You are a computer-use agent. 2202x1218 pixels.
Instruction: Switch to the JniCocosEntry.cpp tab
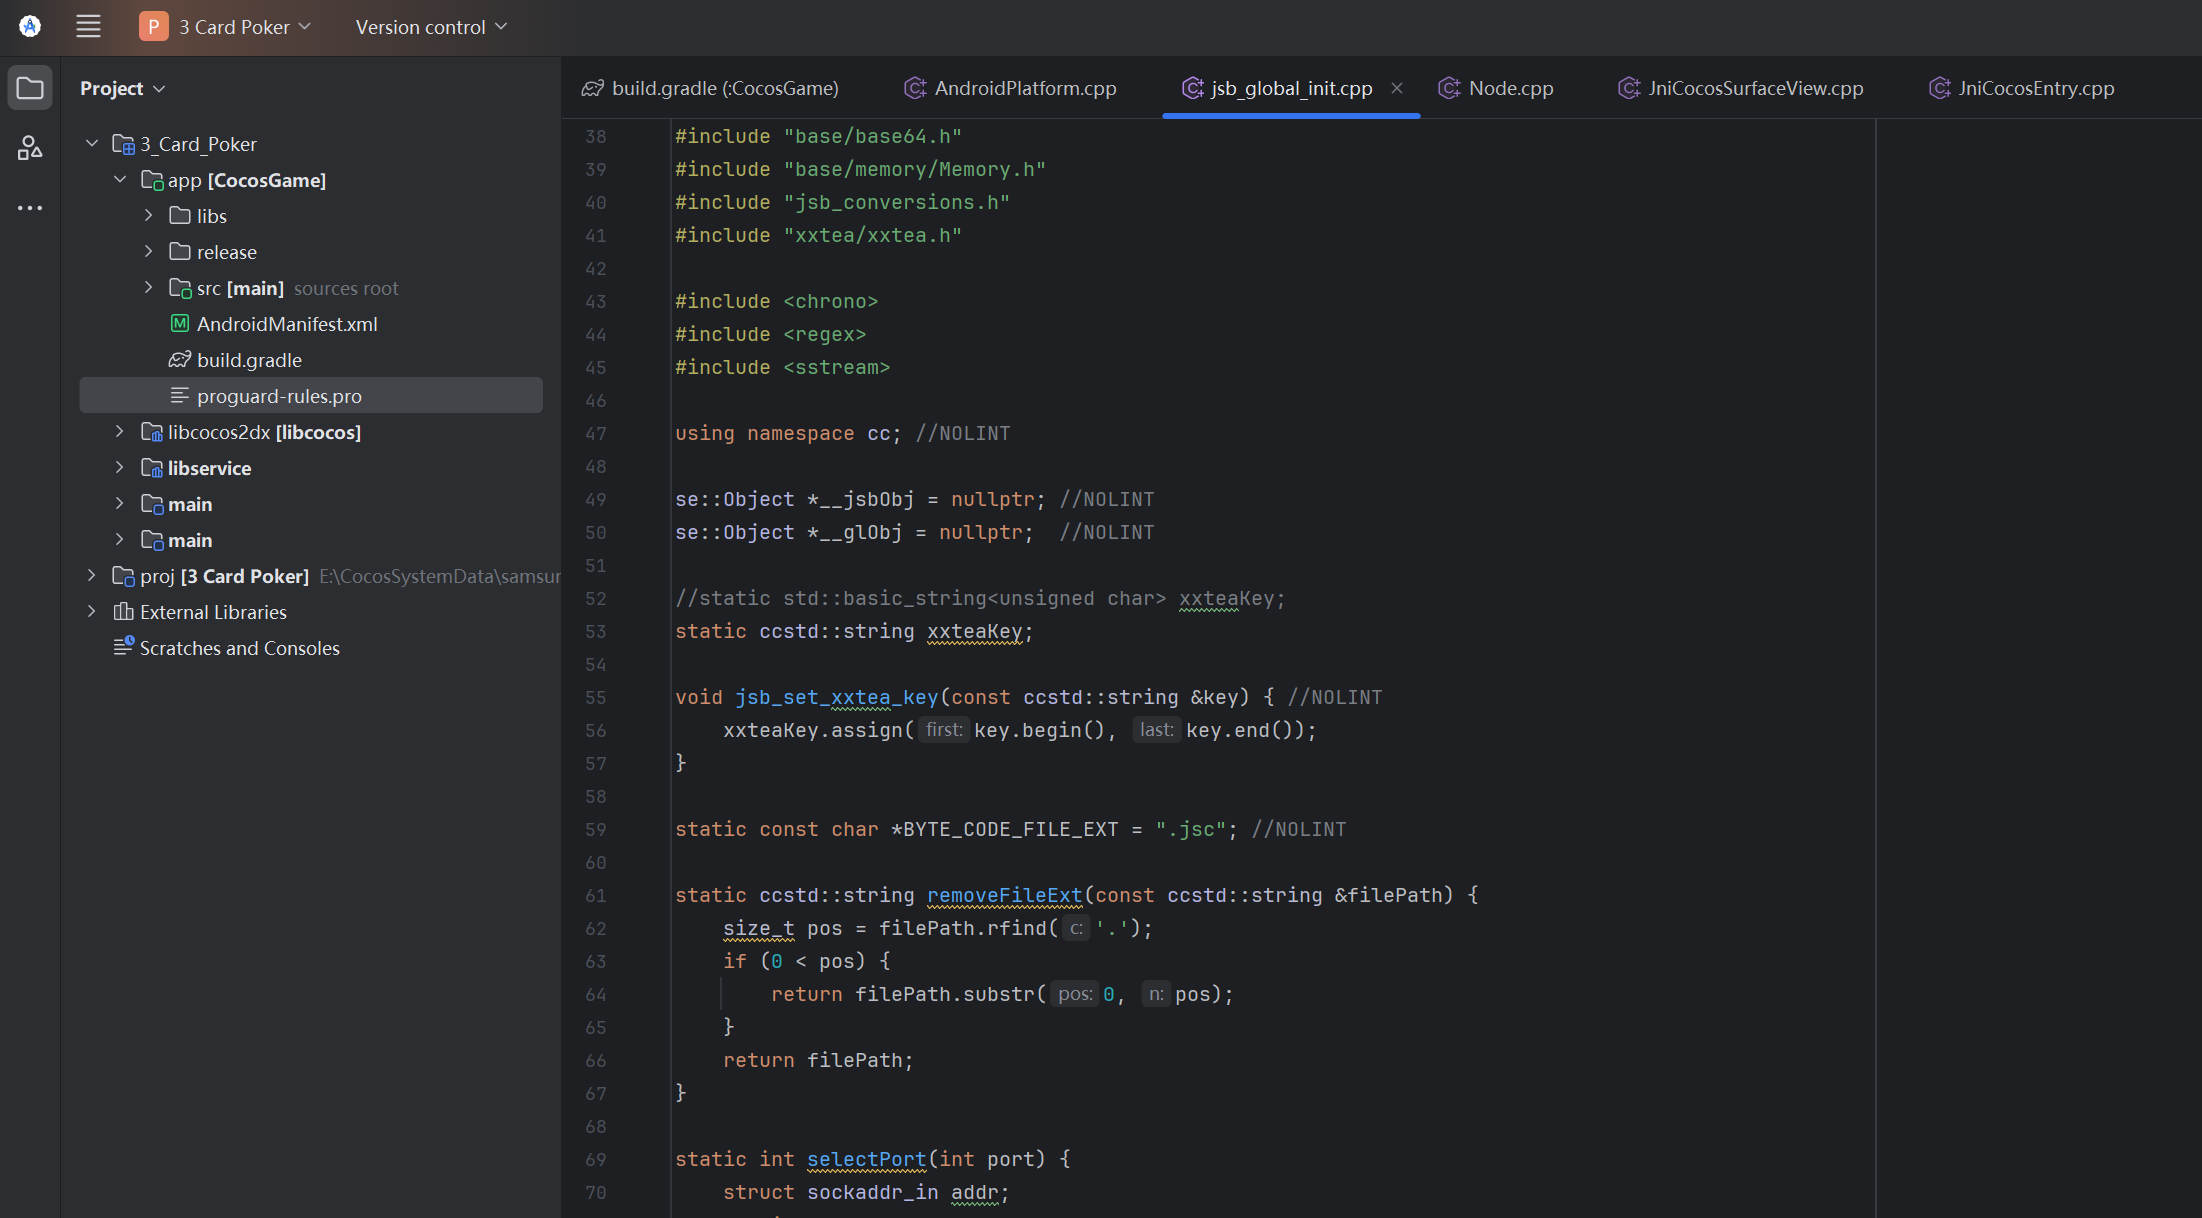(x=2035, y=88)
